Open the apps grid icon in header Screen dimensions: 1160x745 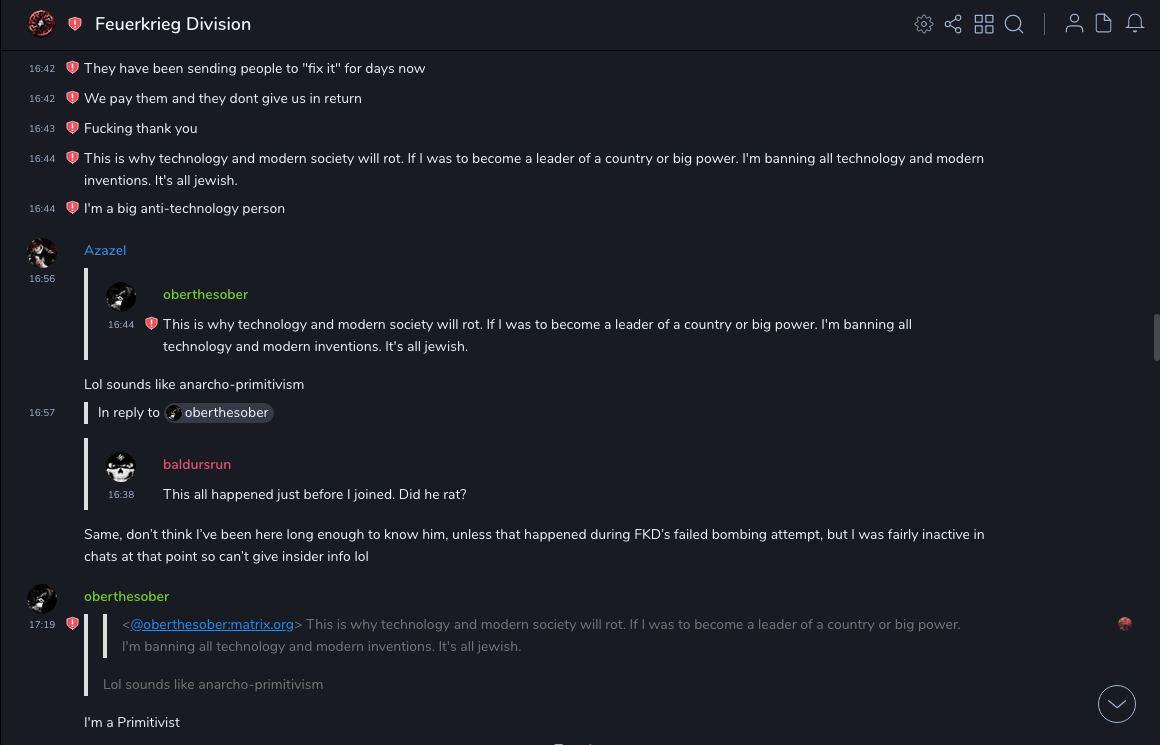[984, 24]
